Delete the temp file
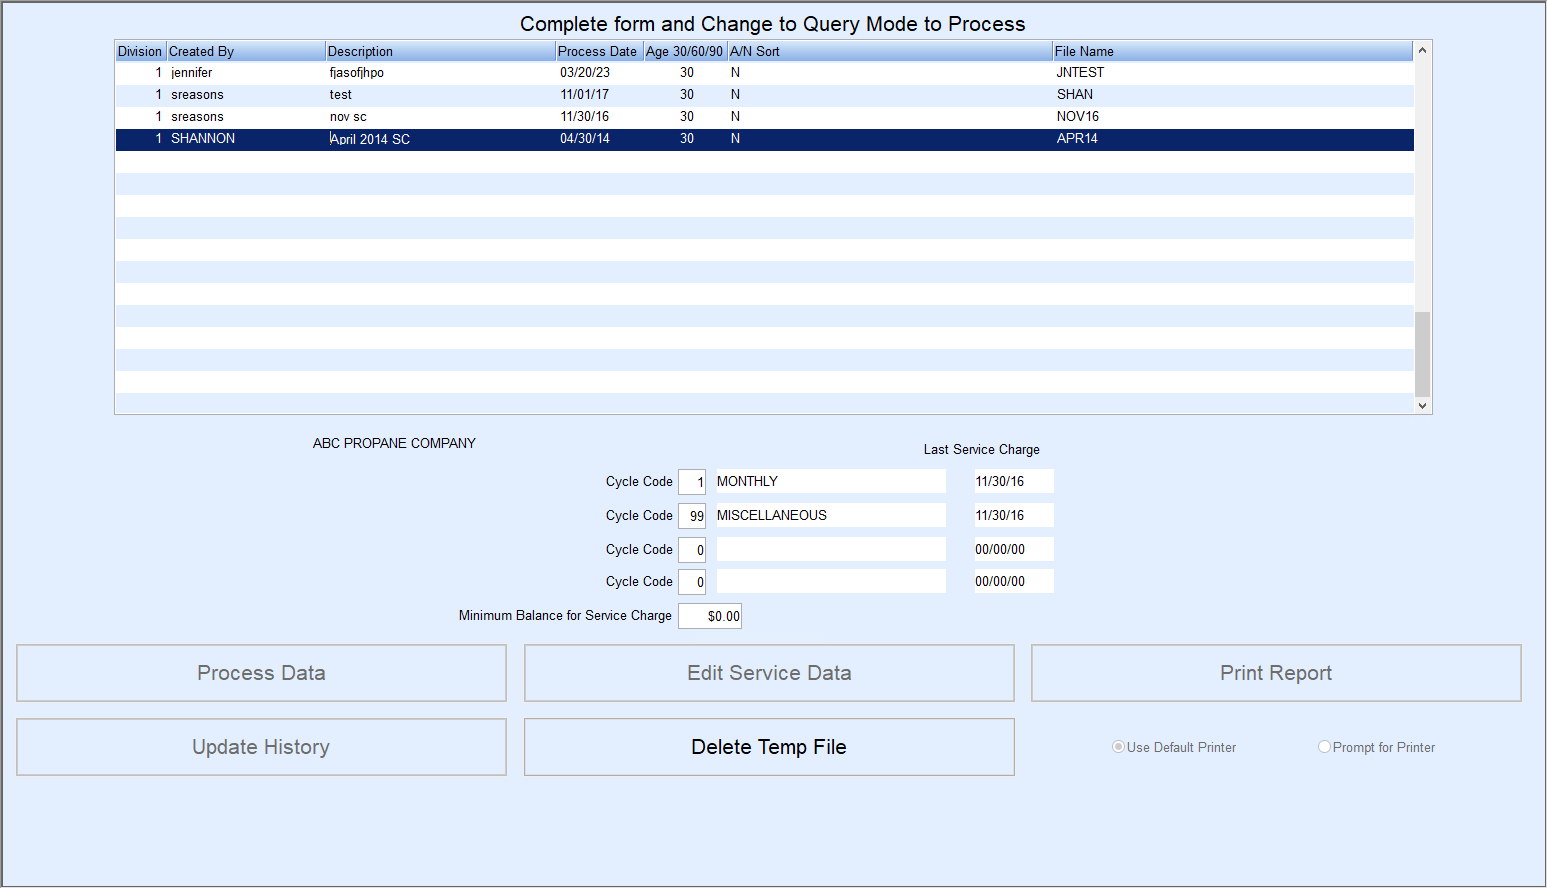This screenshot has width=1547, height=888. [768, 747]
